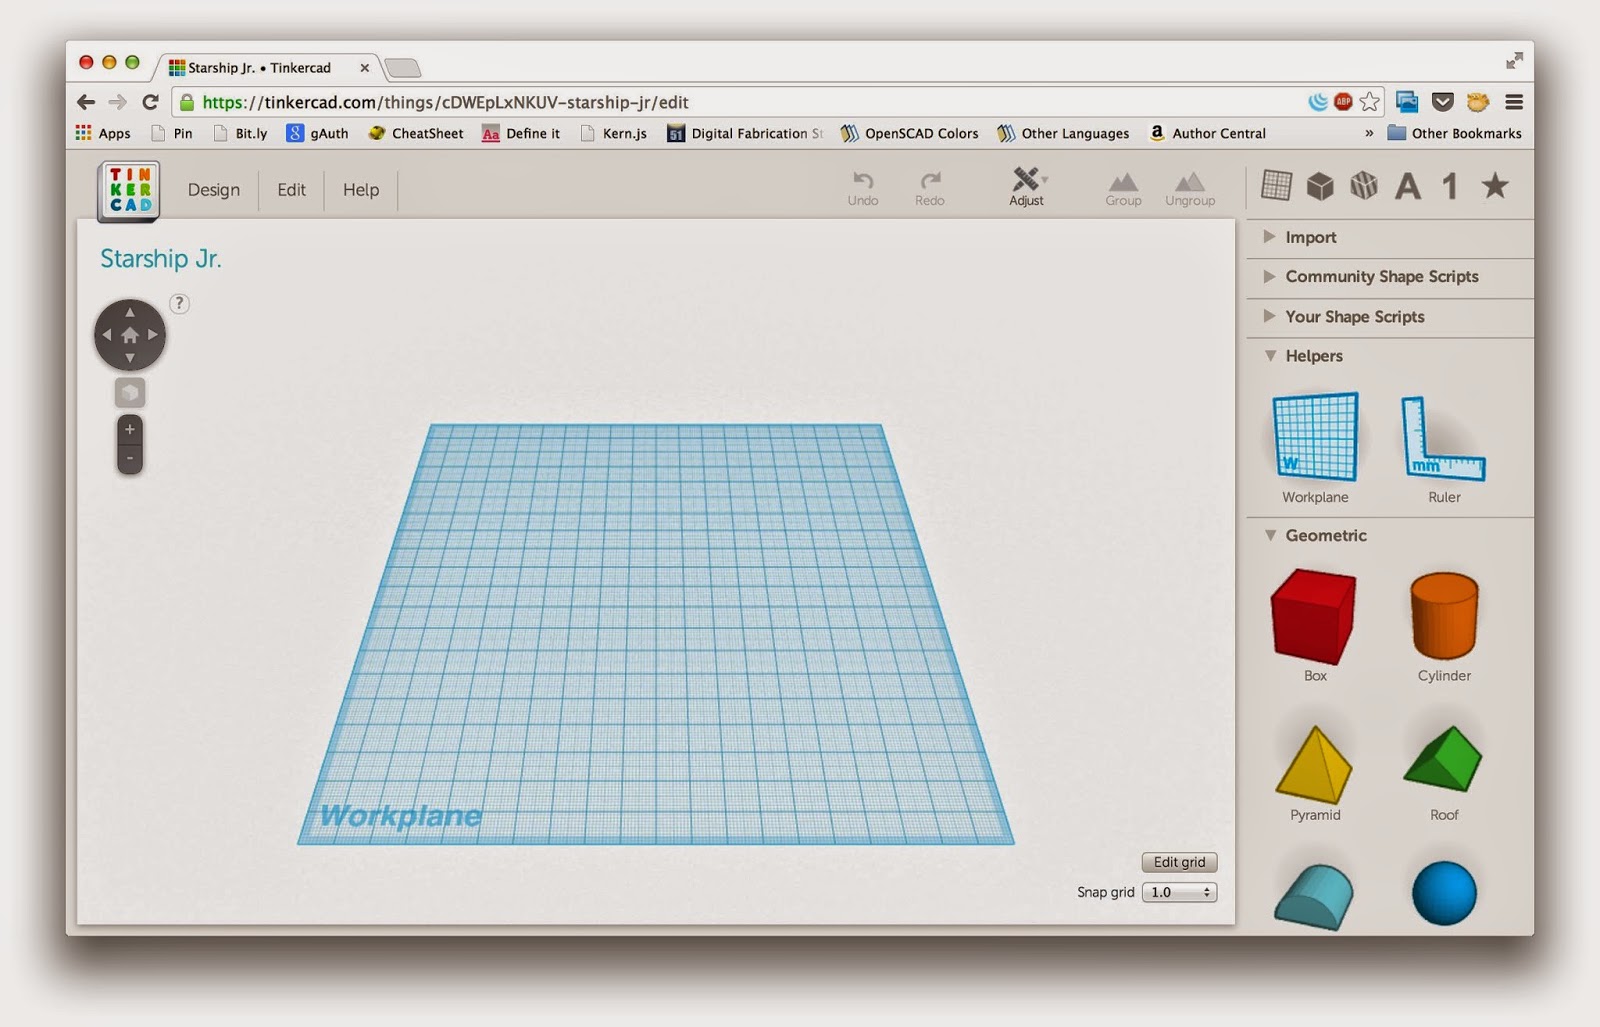Click the fit-view cube button
The height and width of the screenshot is (1027, 1600).
[x=130, y=392]
